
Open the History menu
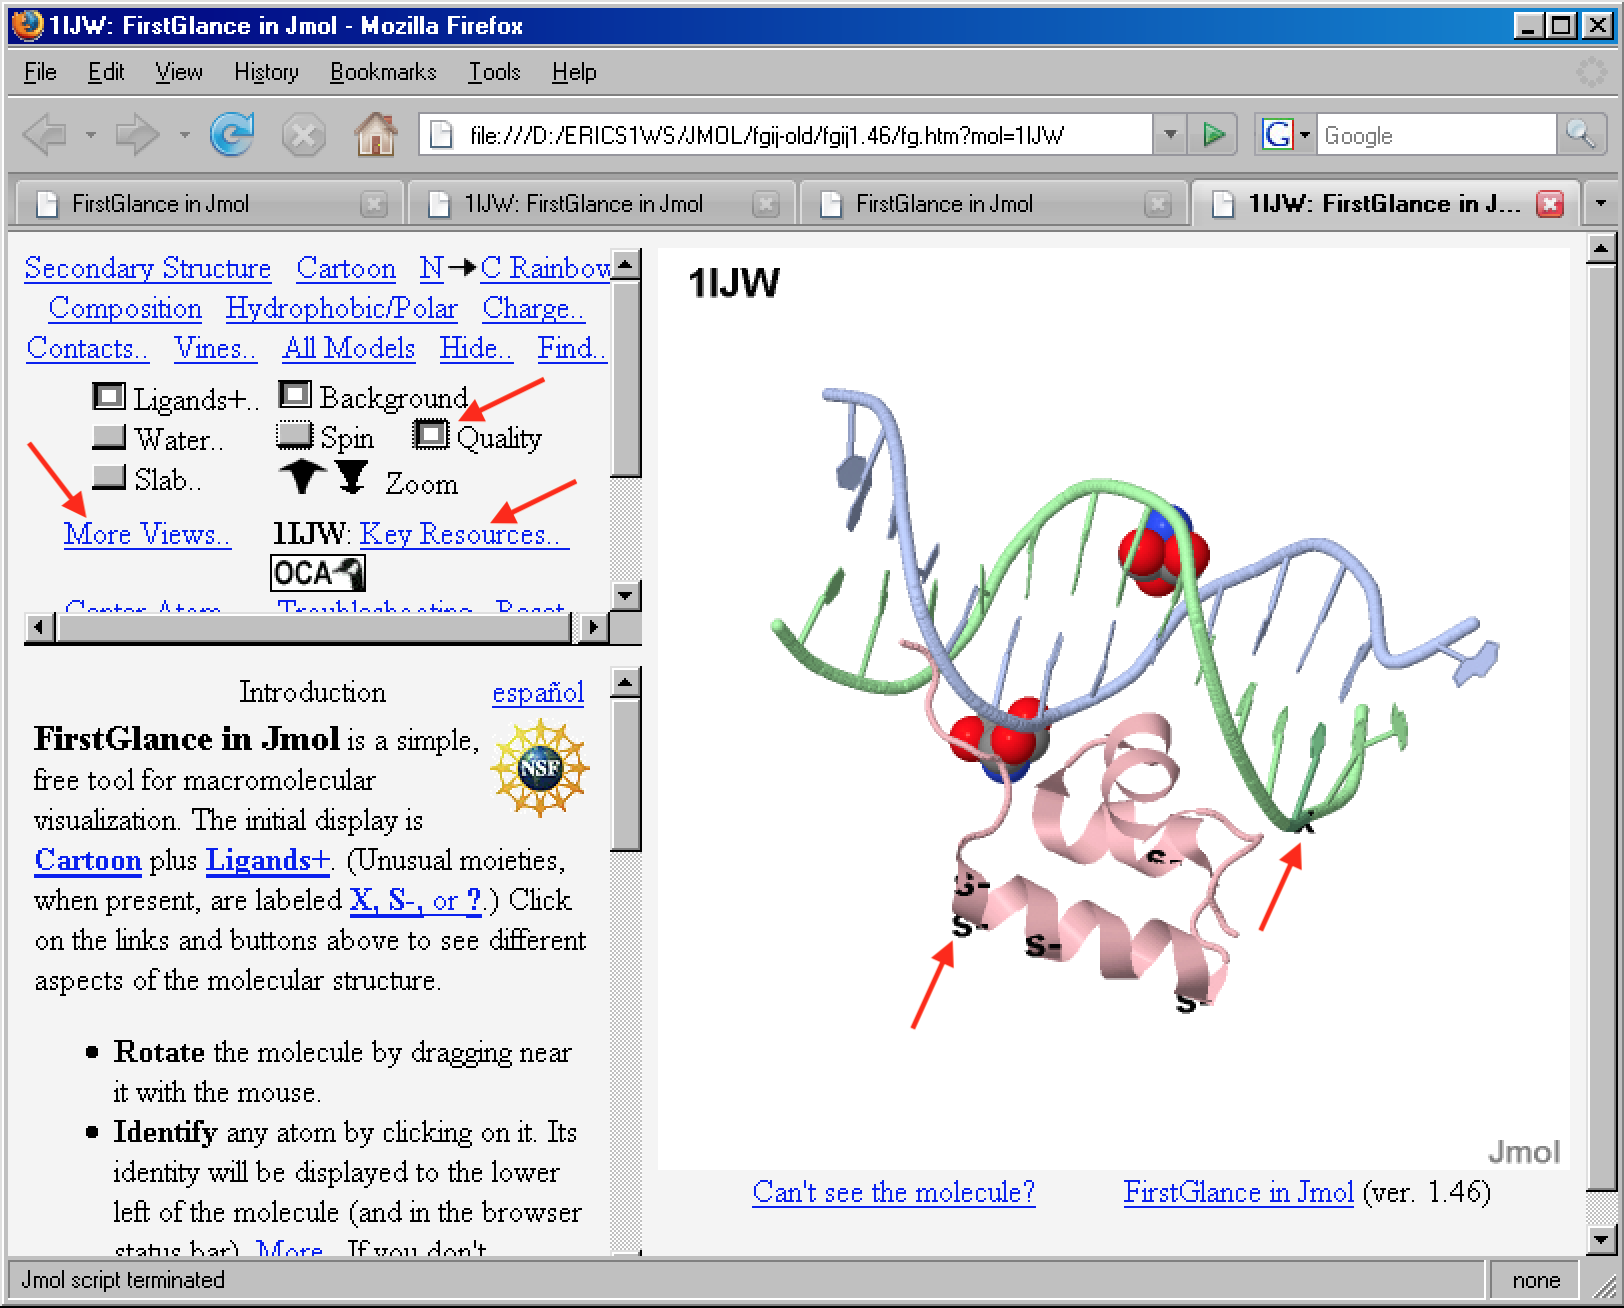[x=266, y=72]
